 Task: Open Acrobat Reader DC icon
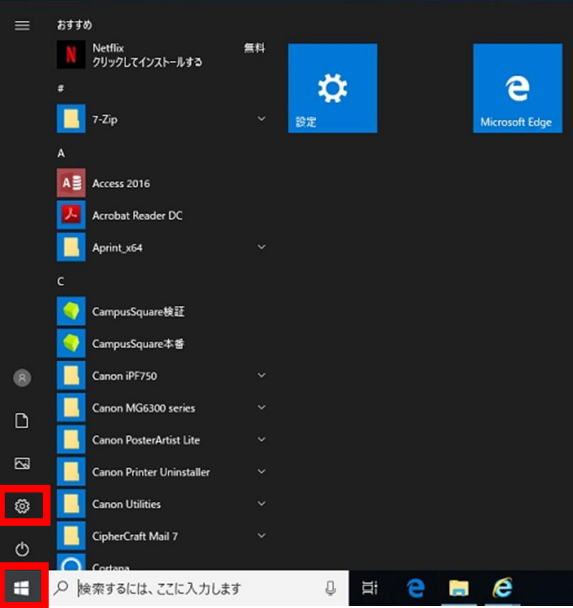coord(71,215)
